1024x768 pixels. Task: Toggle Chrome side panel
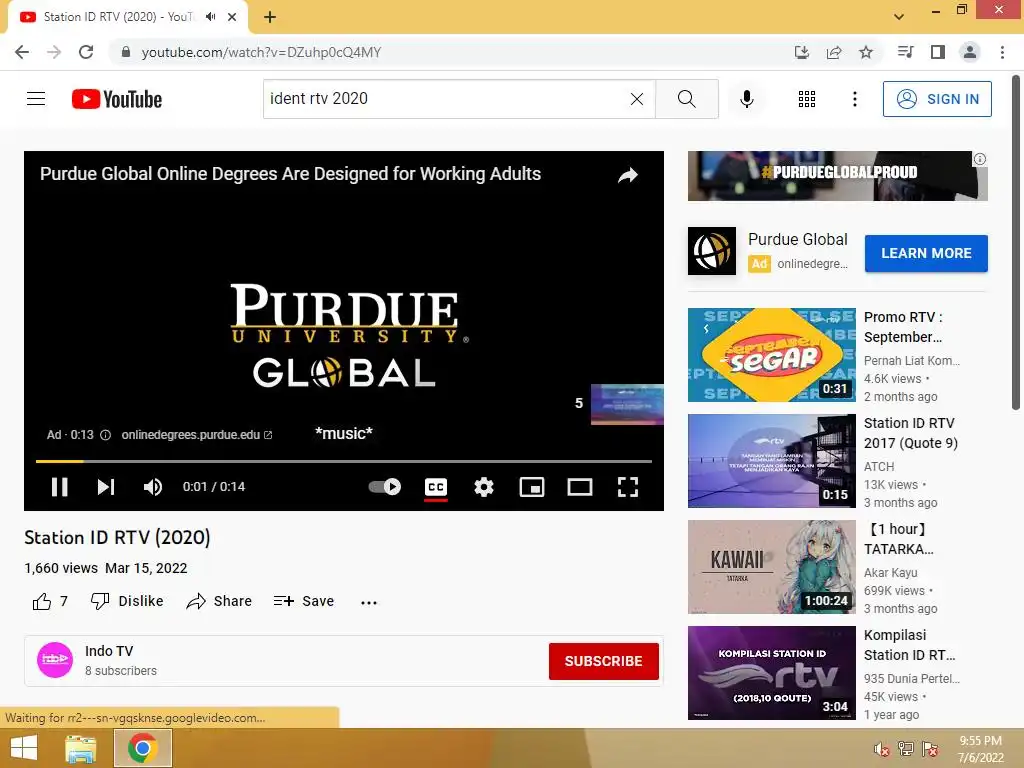937,52
